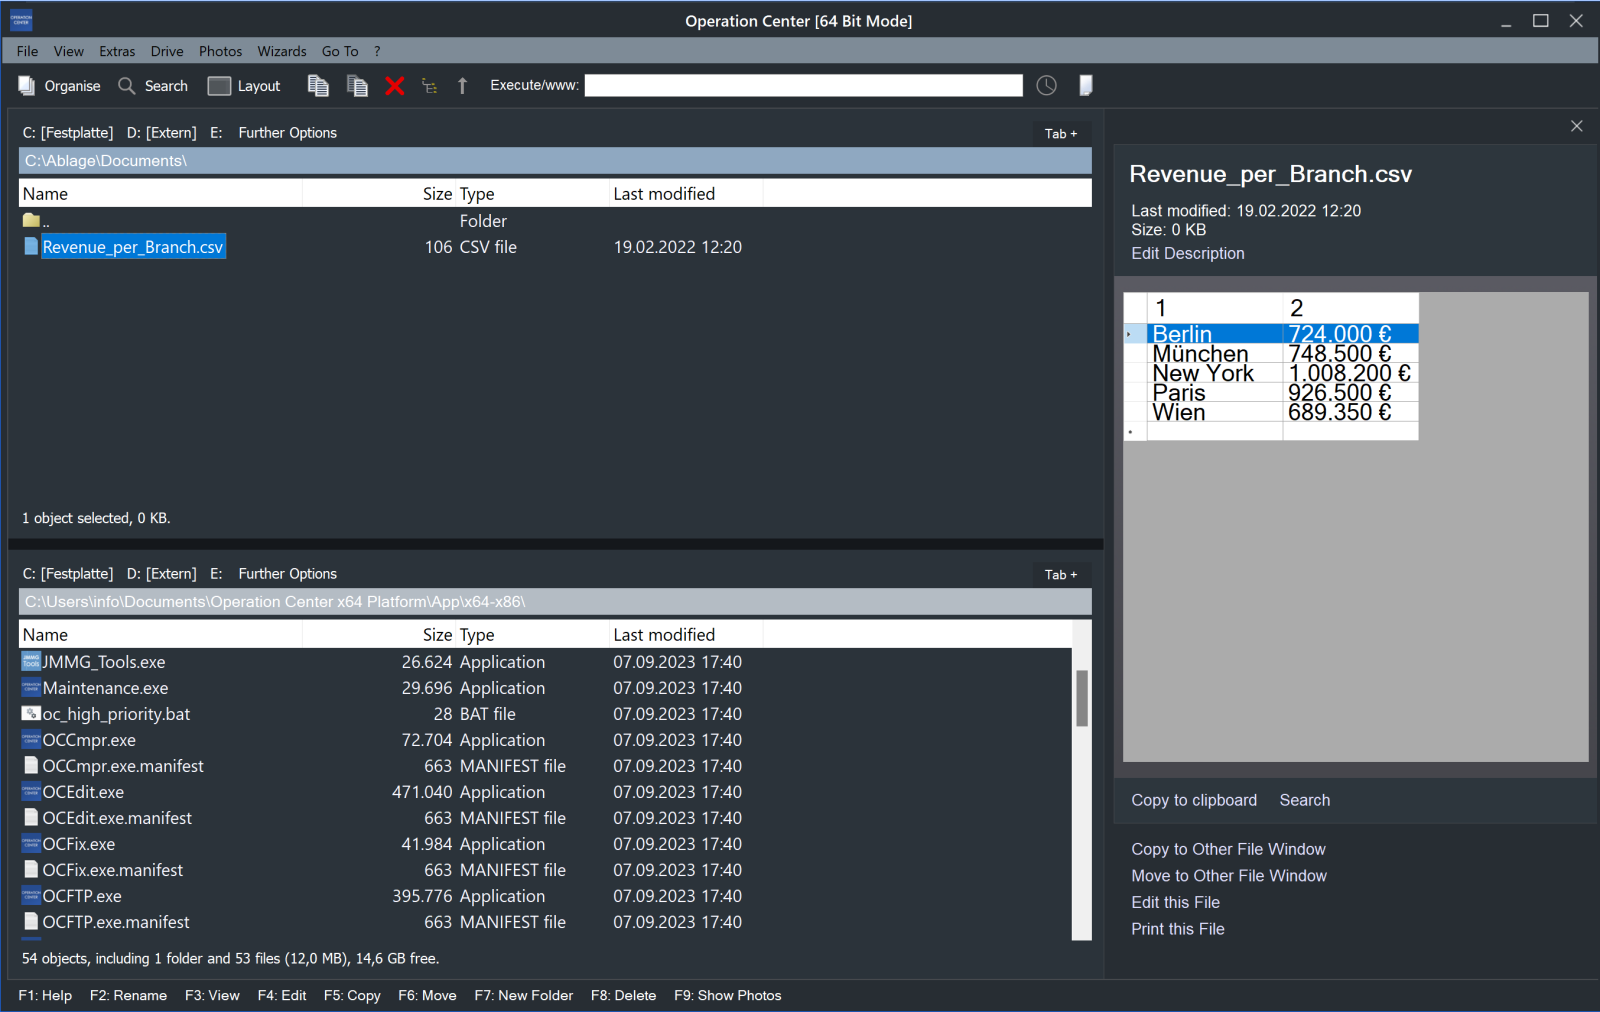Click the folder tree toolbar icon

429,86
